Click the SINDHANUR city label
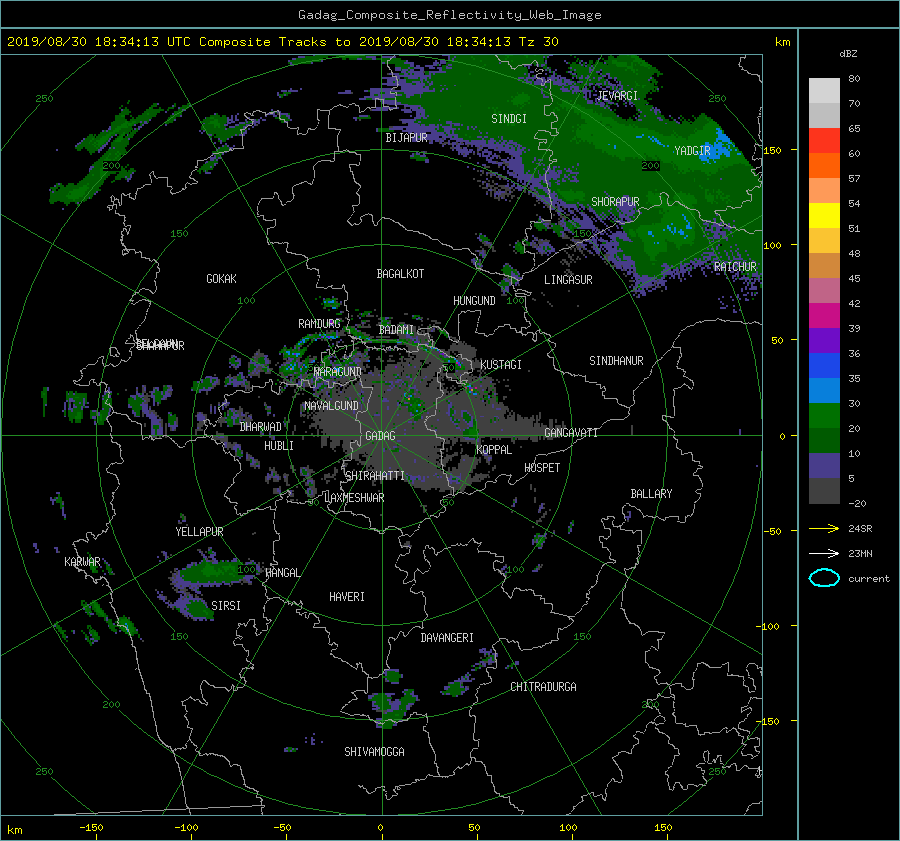Viewport: 900px width, 841px height. pos(616,361)
